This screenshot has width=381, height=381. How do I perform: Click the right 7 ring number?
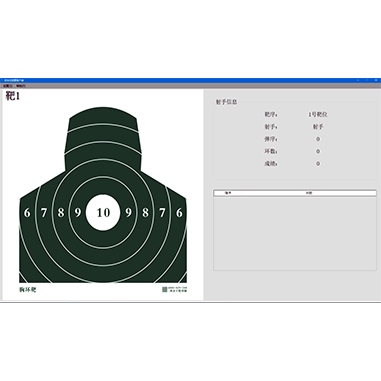click(162, 212)
